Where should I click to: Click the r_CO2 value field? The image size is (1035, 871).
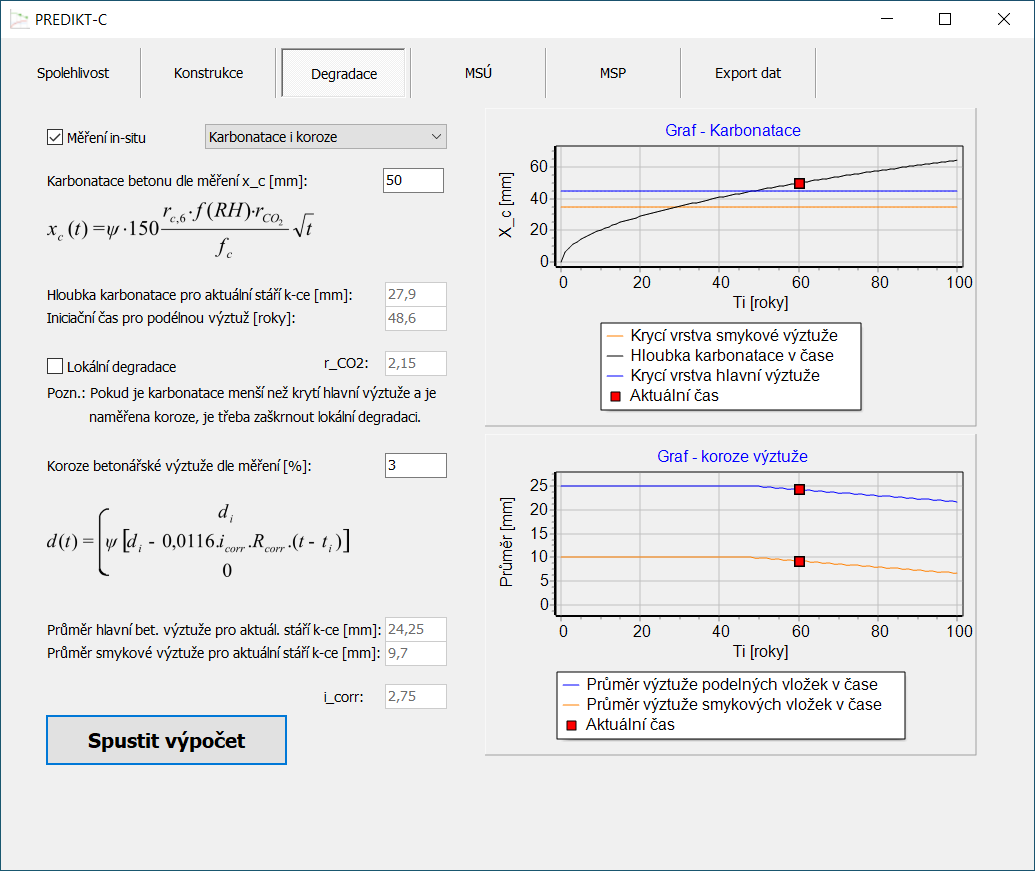point(415,363)
